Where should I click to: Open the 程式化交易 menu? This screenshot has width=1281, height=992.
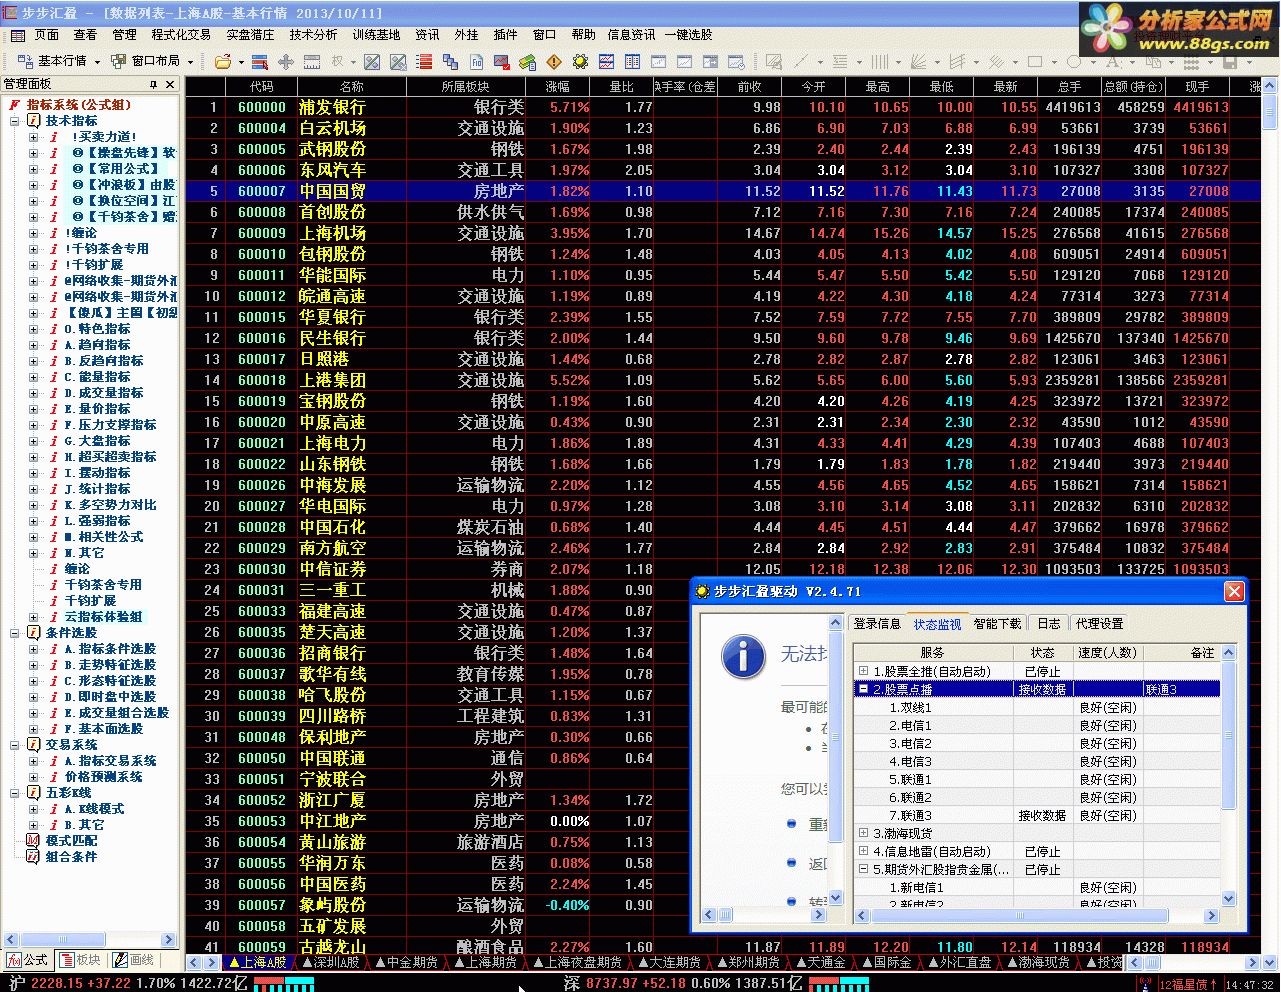pyautogui.click(x=180, y=34)
